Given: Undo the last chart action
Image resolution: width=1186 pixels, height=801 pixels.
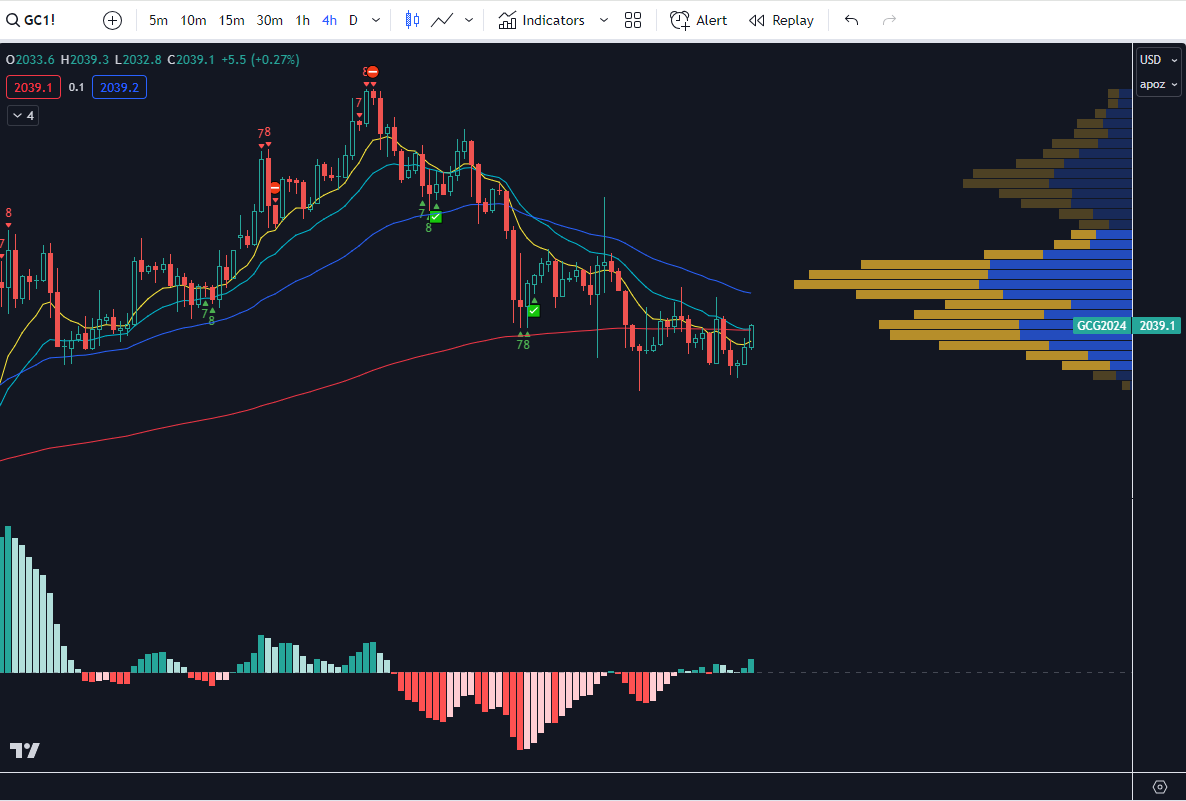Looking at the screenshot, I should click(852, 20).
